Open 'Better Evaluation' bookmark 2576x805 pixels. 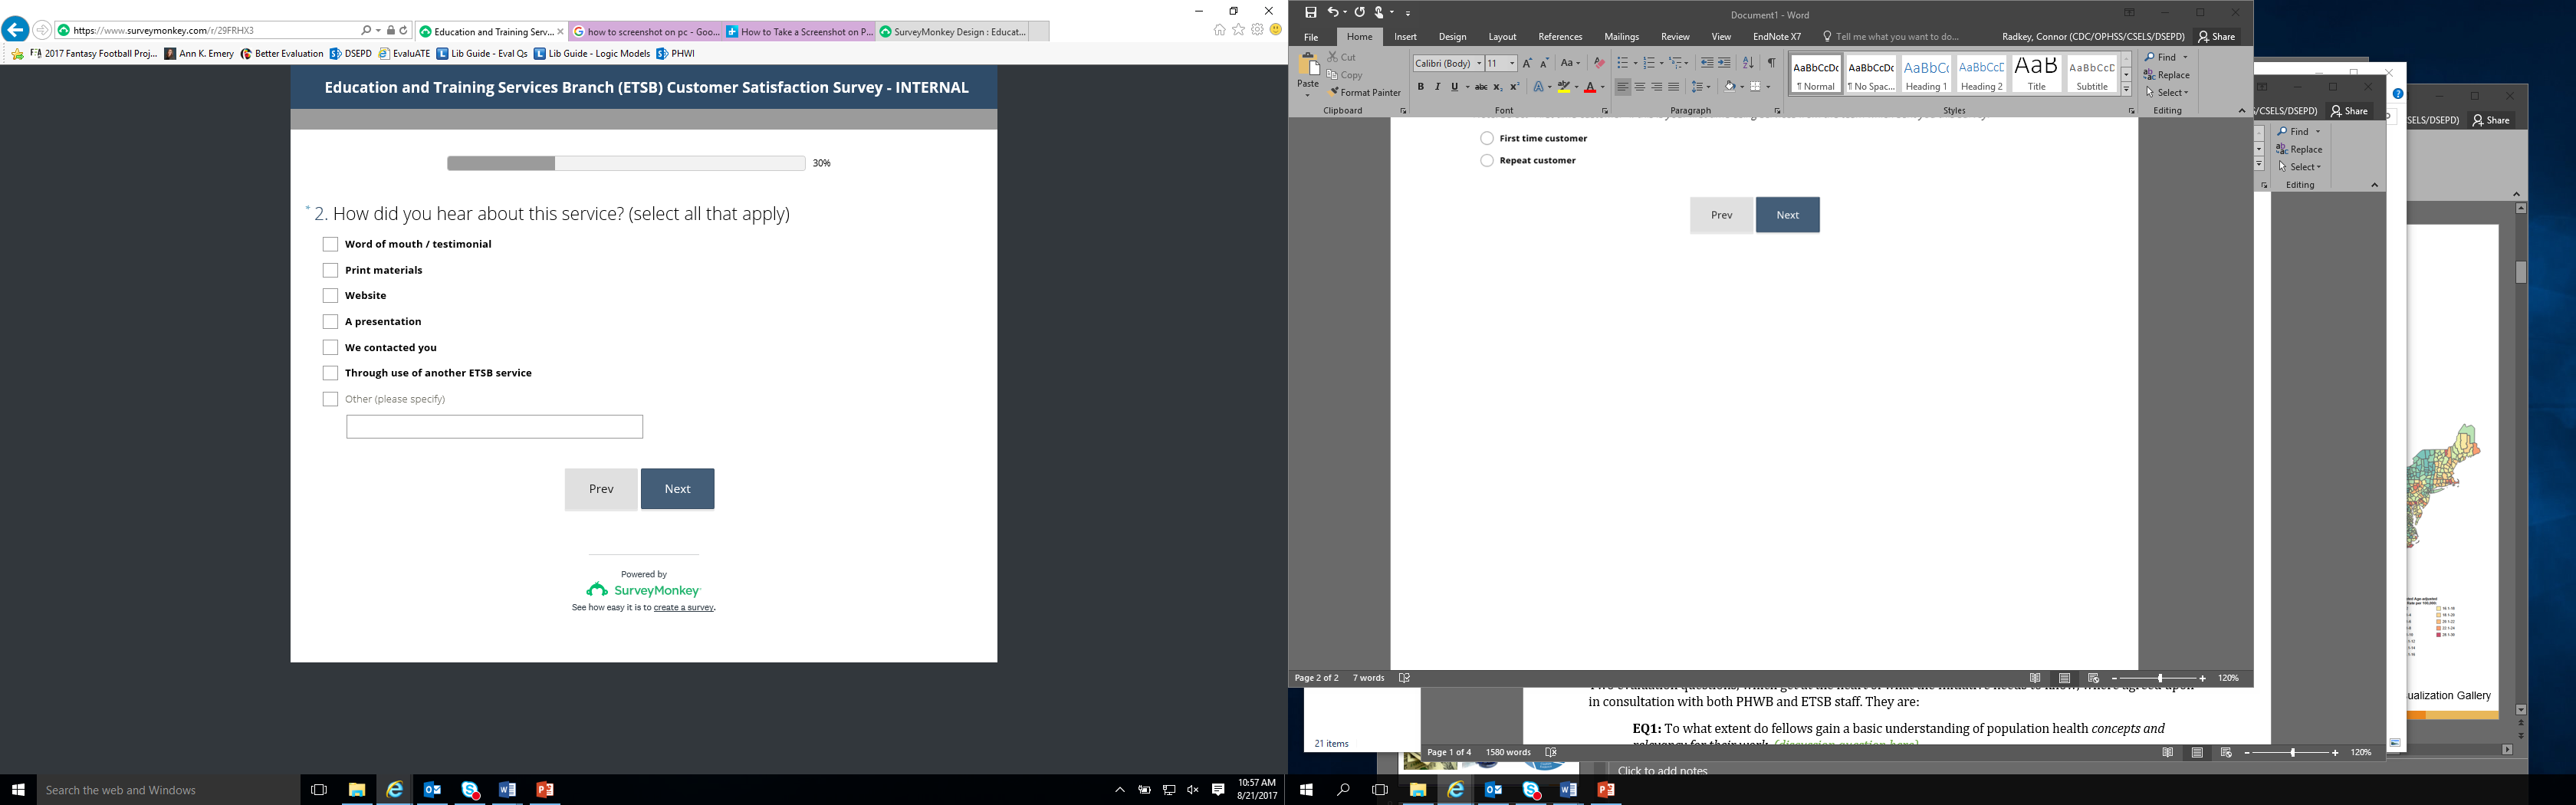(282, 54)
